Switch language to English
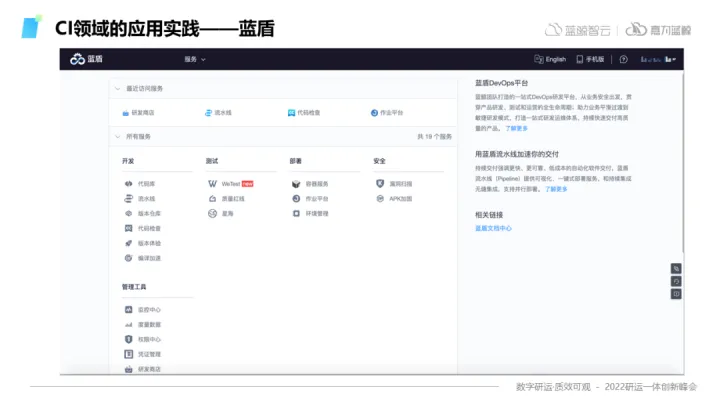 click(550, 59)
